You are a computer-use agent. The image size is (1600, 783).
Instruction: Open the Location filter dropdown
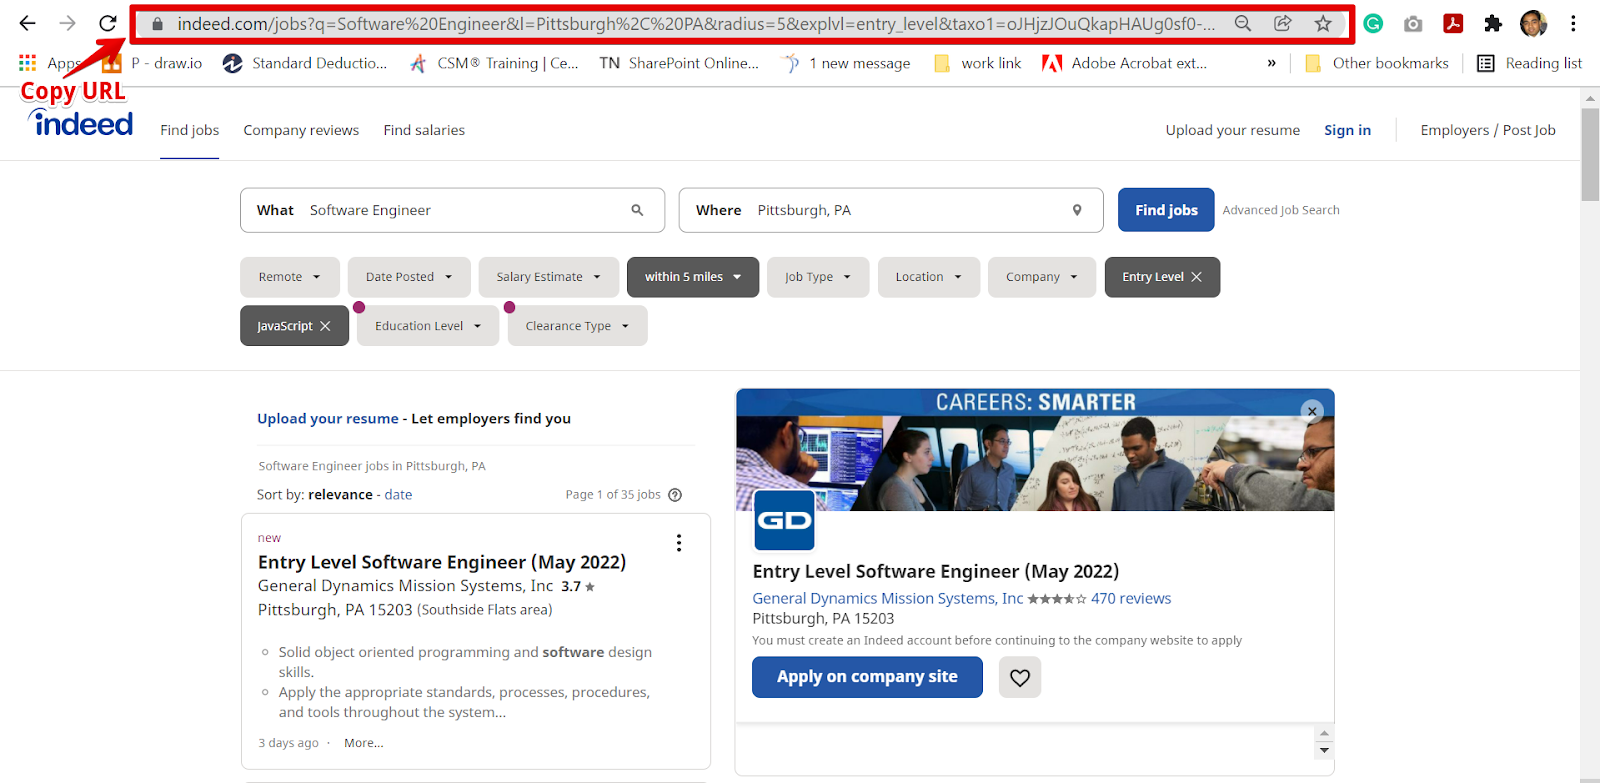click(x=929, y=277)
